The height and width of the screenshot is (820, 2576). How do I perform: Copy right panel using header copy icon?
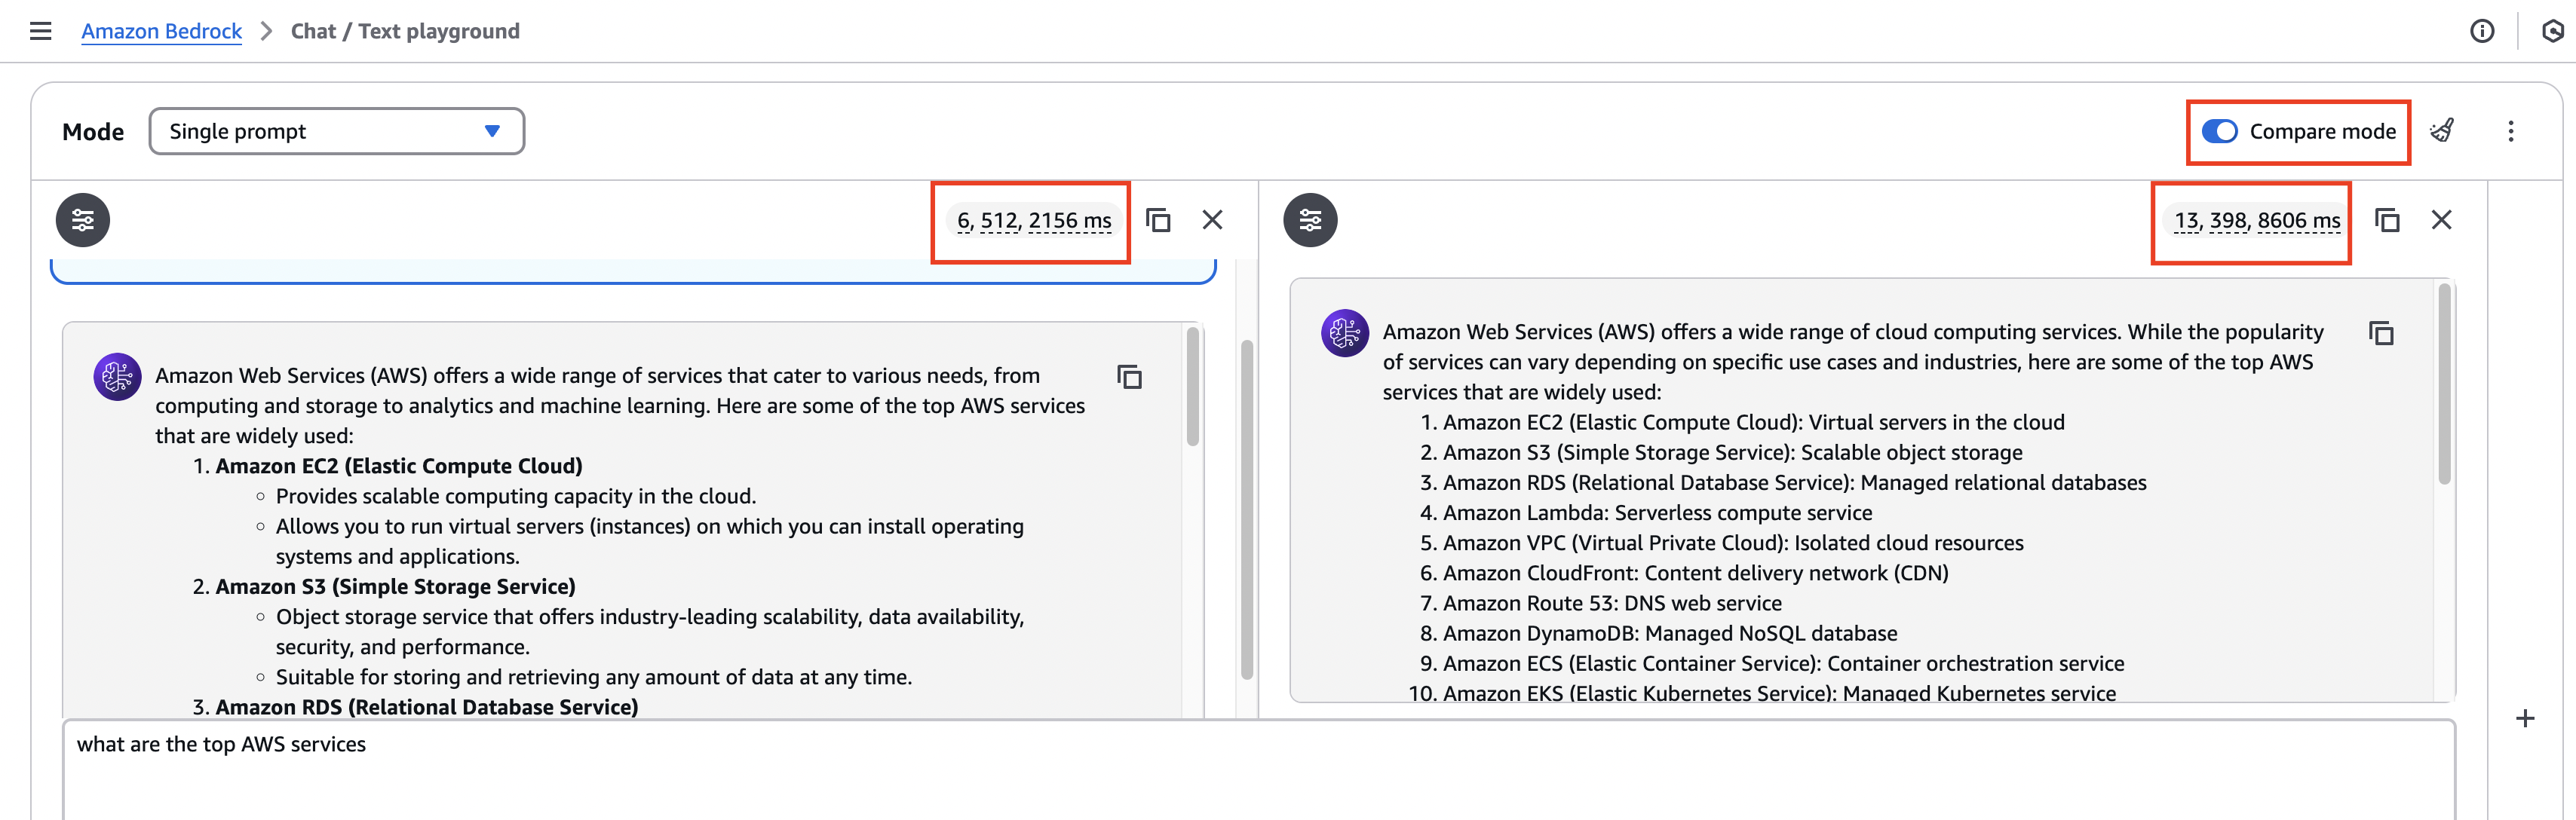[2387, 220]
